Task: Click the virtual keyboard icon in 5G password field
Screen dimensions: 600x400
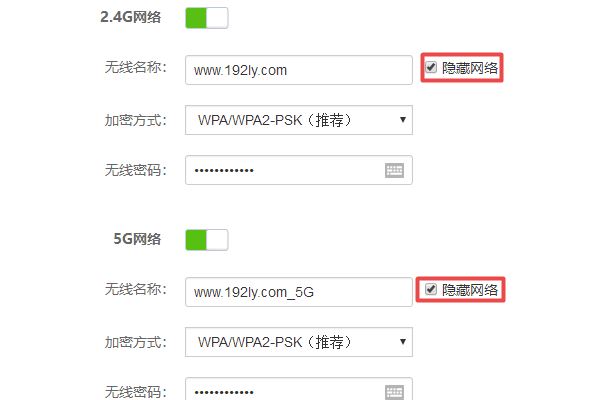Action: click(394, 392)
